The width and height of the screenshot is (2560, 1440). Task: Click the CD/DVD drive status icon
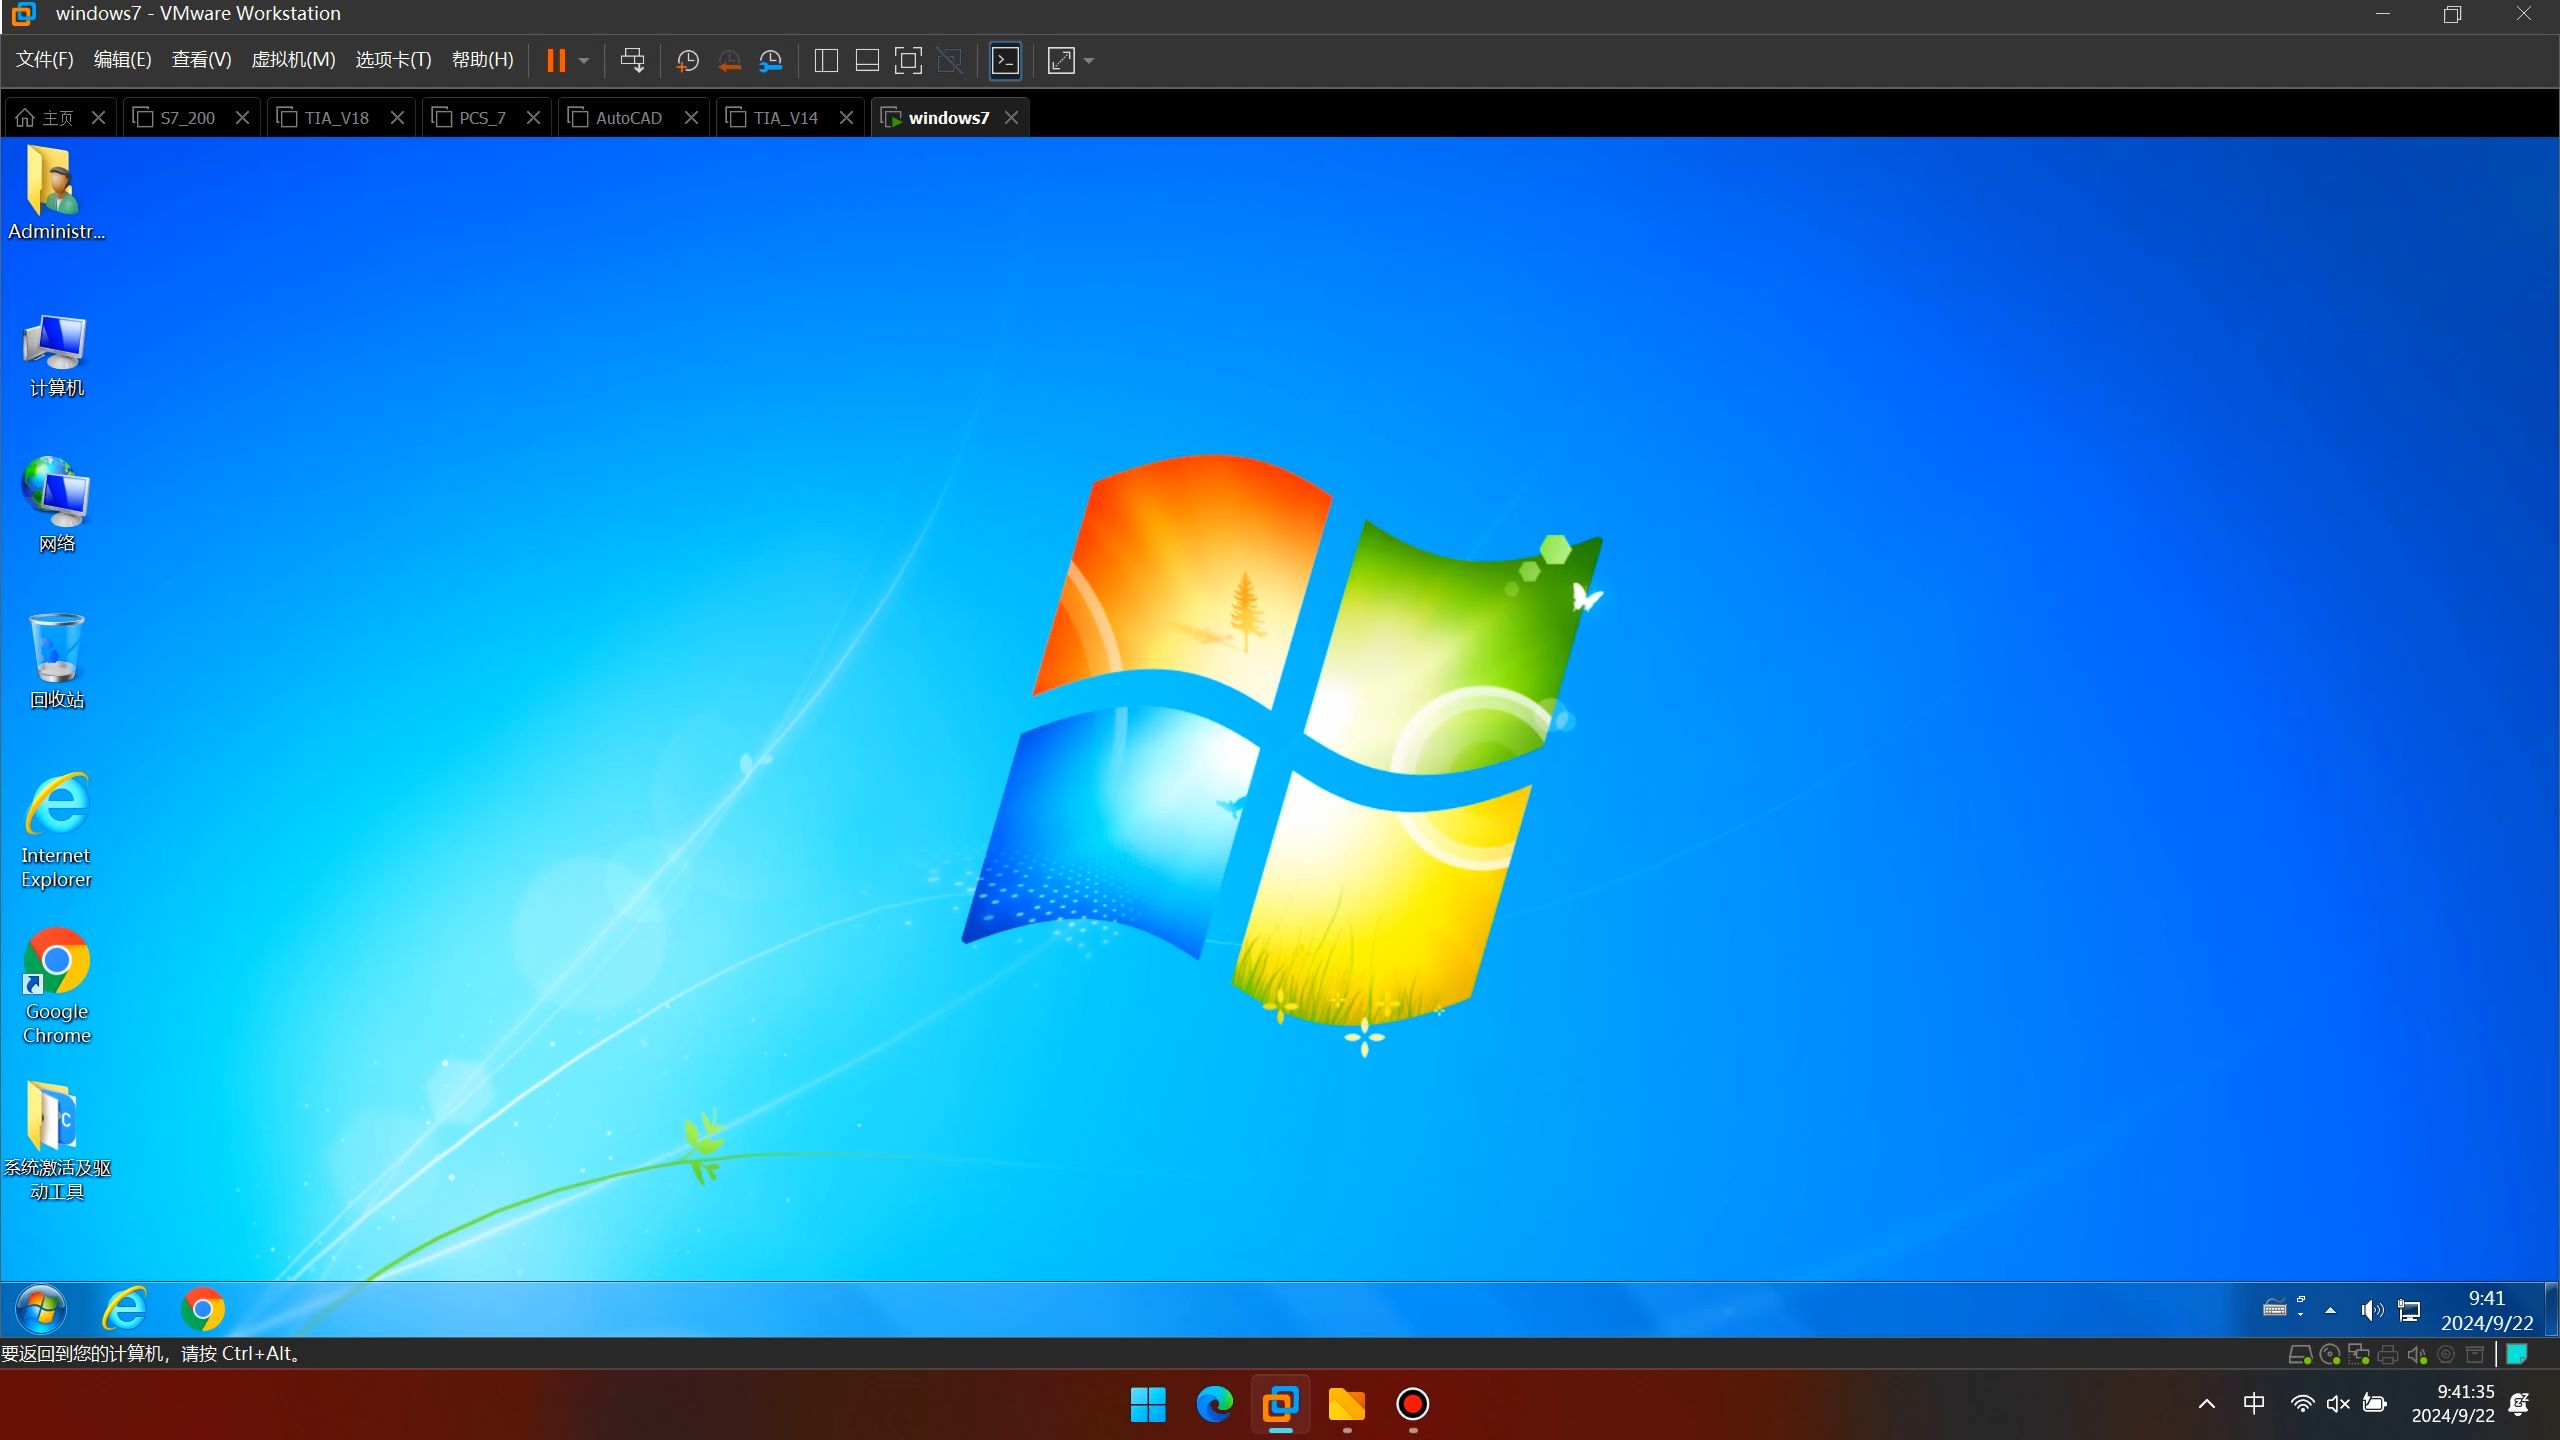click(2330, 1355)
